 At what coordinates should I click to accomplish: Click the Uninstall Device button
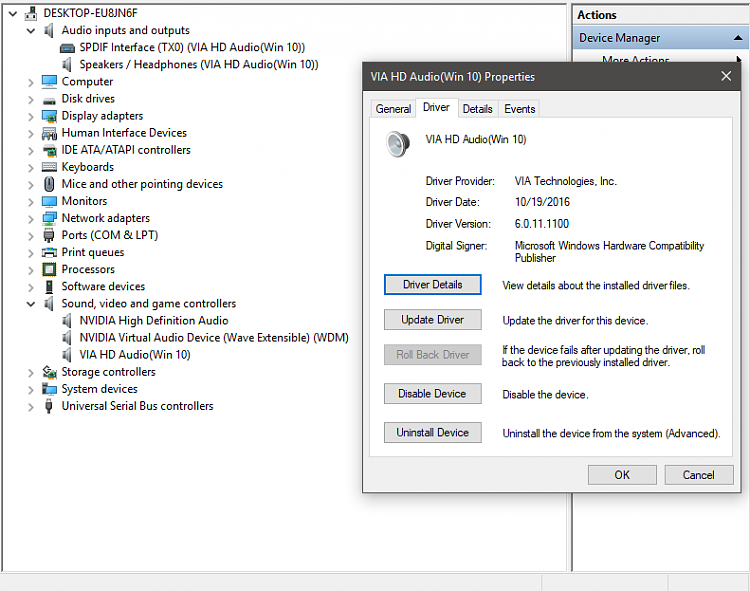pyautogui.click(x=432, y=432)
